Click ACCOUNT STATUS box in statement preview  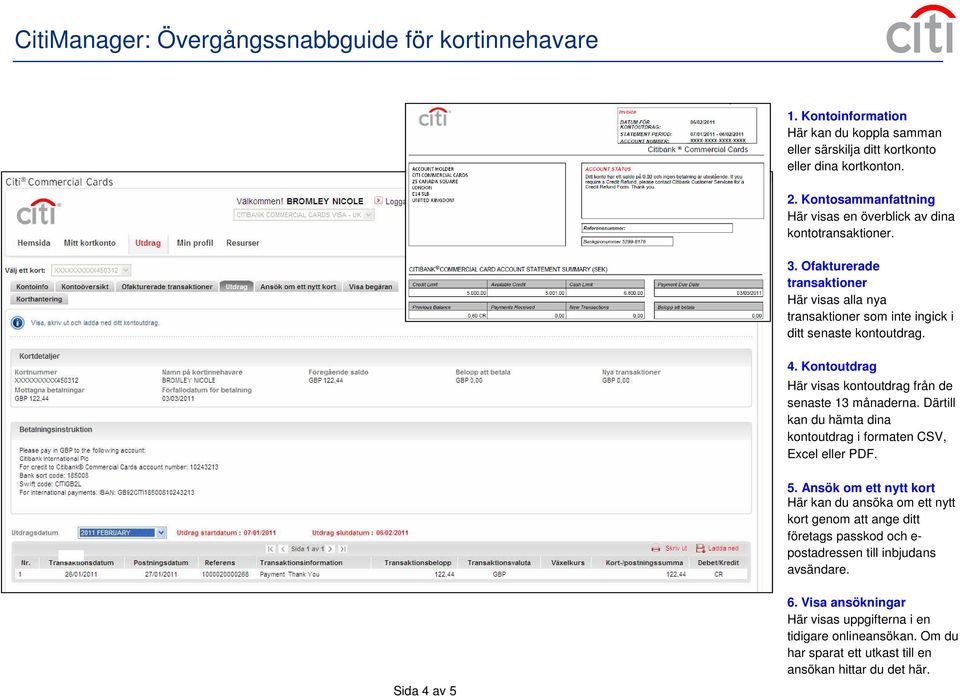click(672, 190)
